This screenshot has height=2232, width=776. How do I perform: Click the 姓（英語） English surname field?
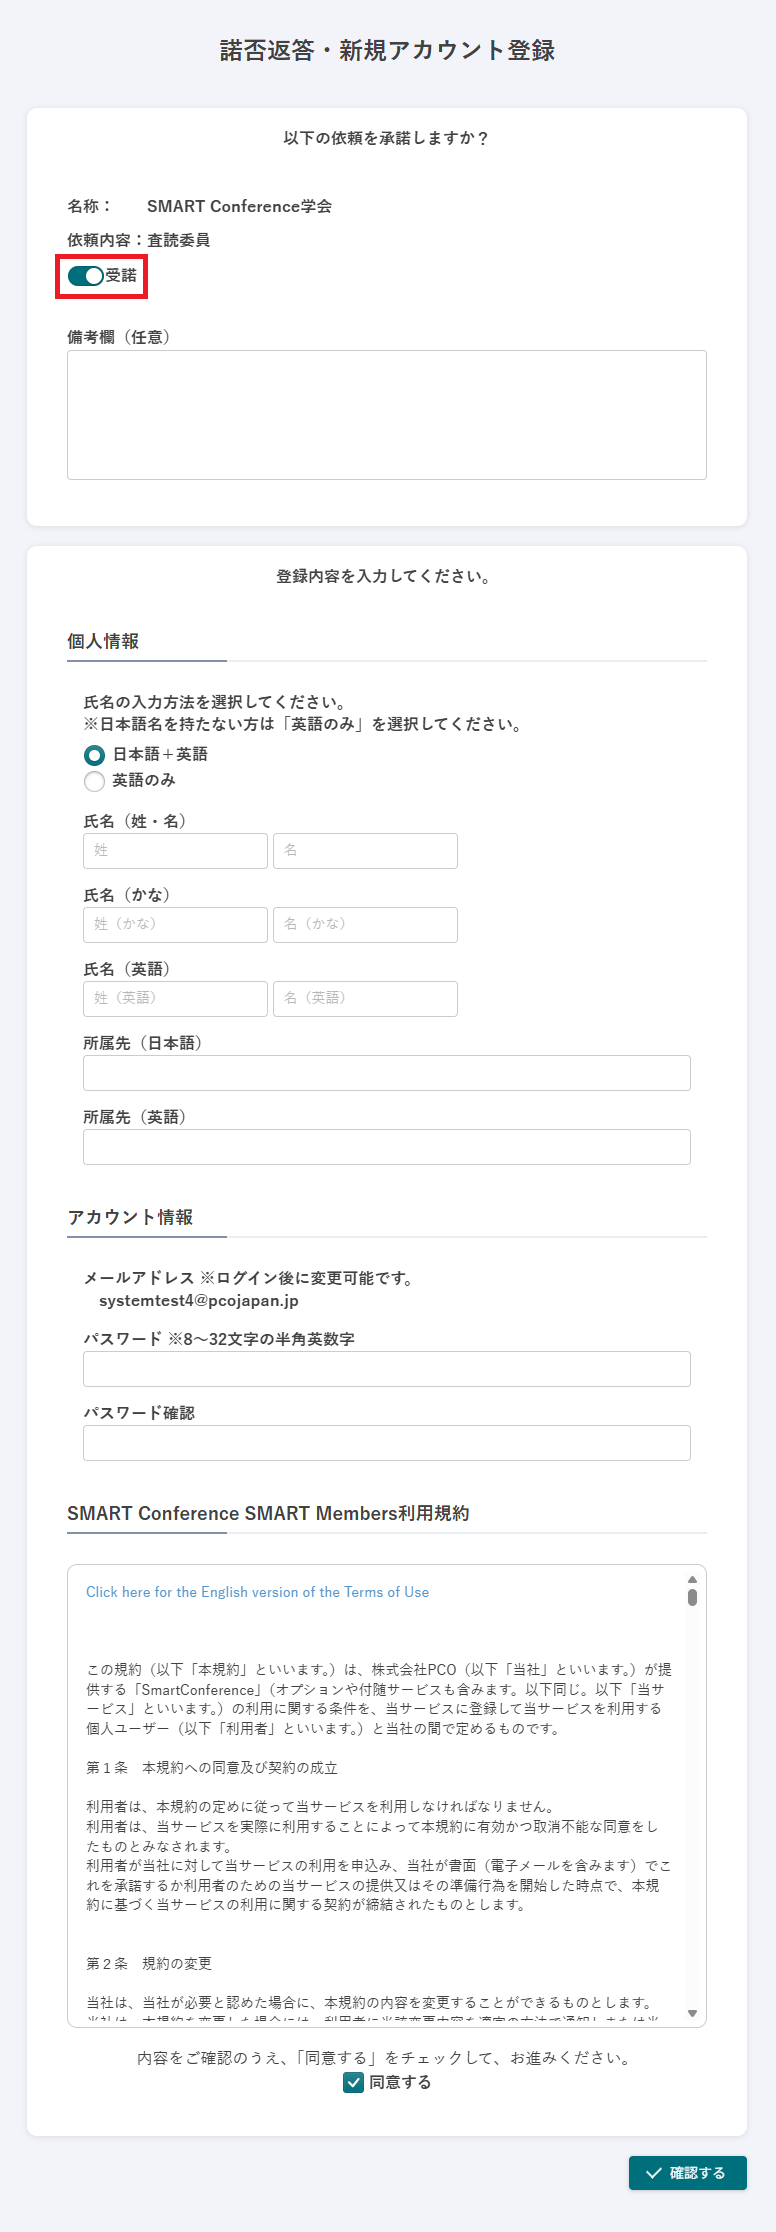tap(175, 999)
